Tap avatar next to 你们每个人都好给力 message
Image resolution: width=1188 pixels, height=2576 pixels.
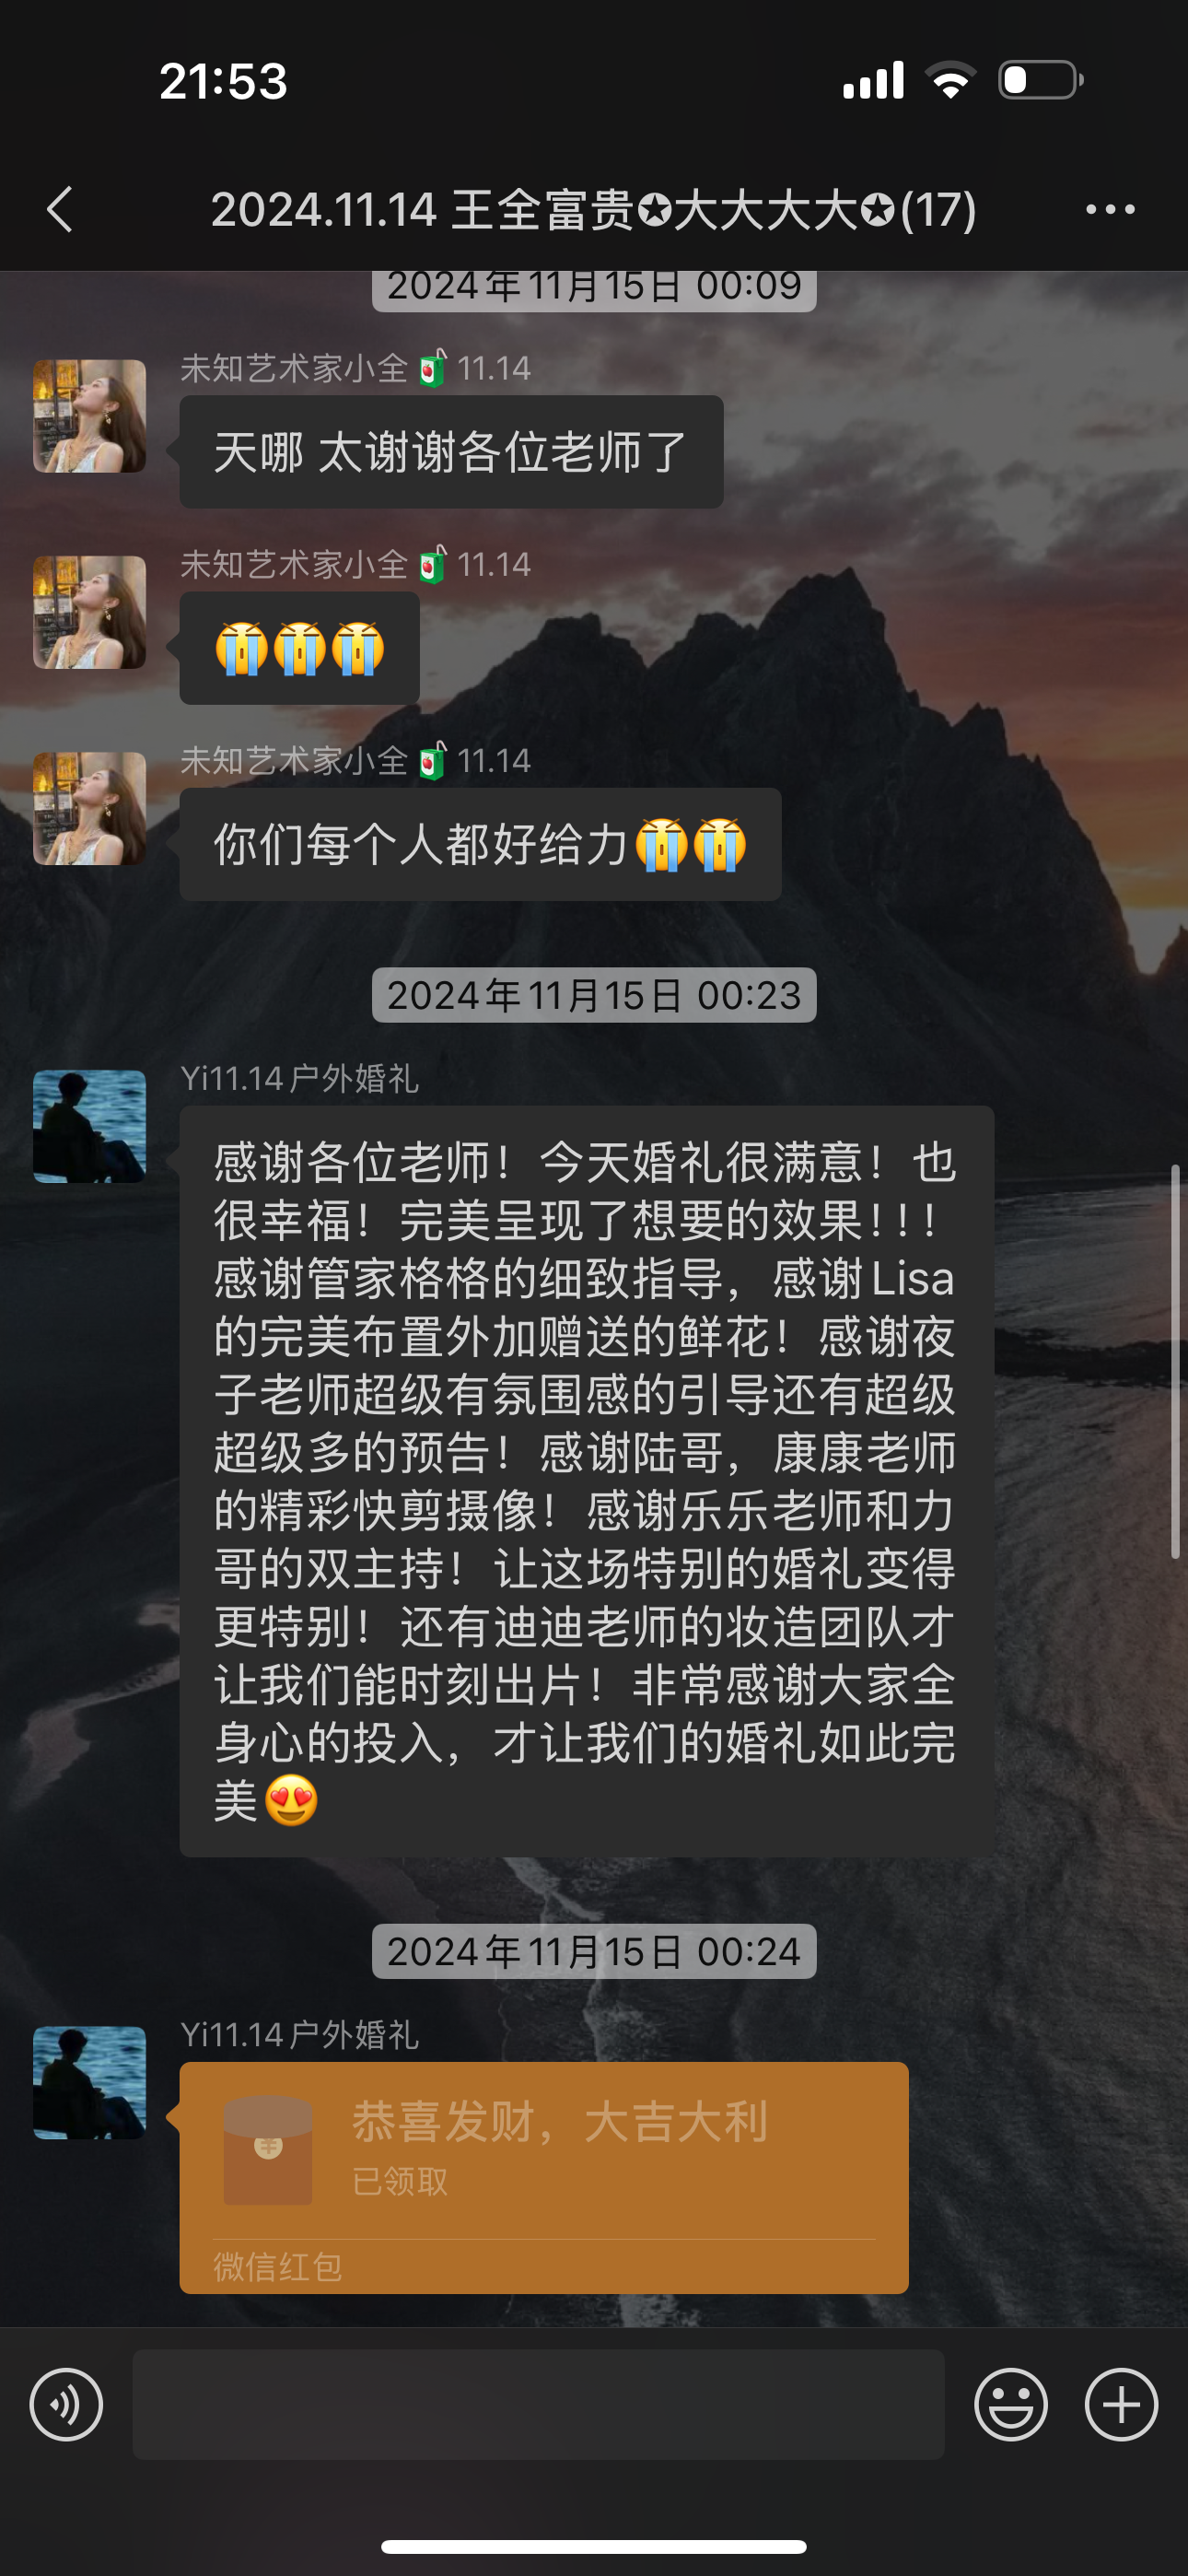click(90, 808)
